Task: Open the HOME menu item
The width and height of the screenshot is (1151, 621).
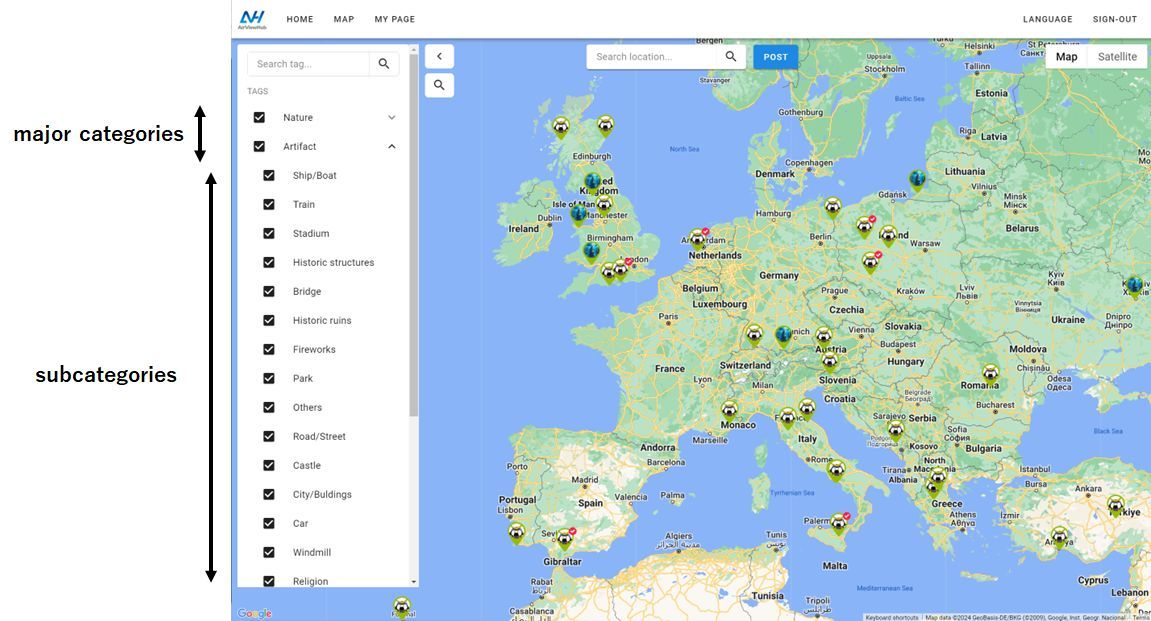Action: (x=299, y=19)
